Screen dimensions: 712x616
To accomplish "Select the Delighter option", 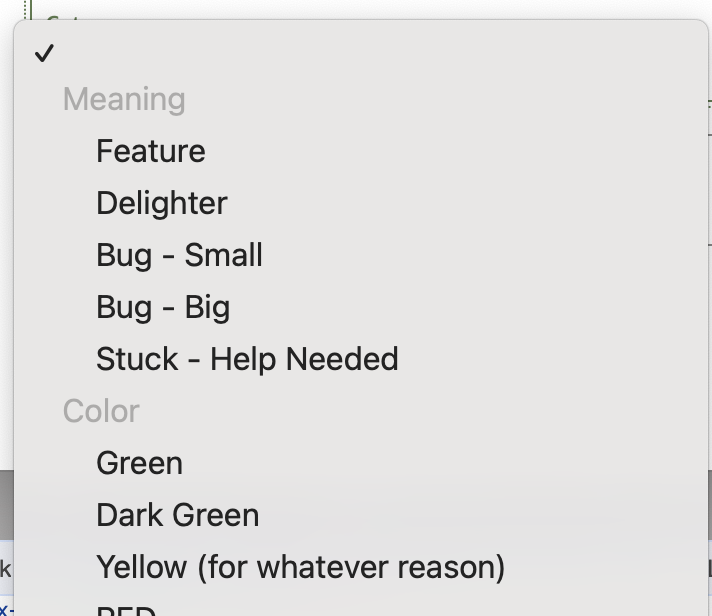I will [162, 203].
